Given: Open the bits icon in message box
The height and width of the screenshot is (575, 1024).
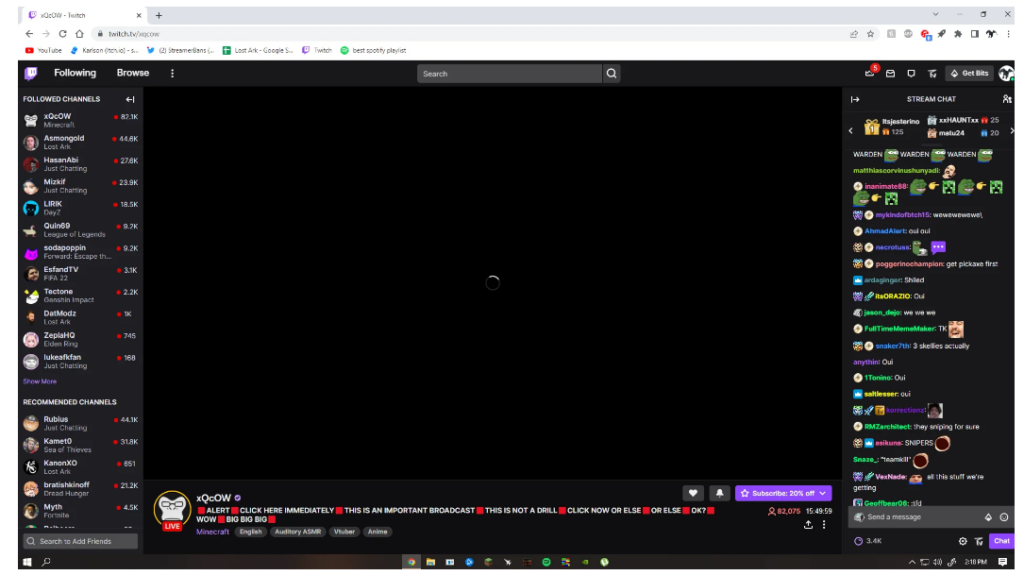Looking at the screenshot, I should pyautogui.click(x=988, y=517).
